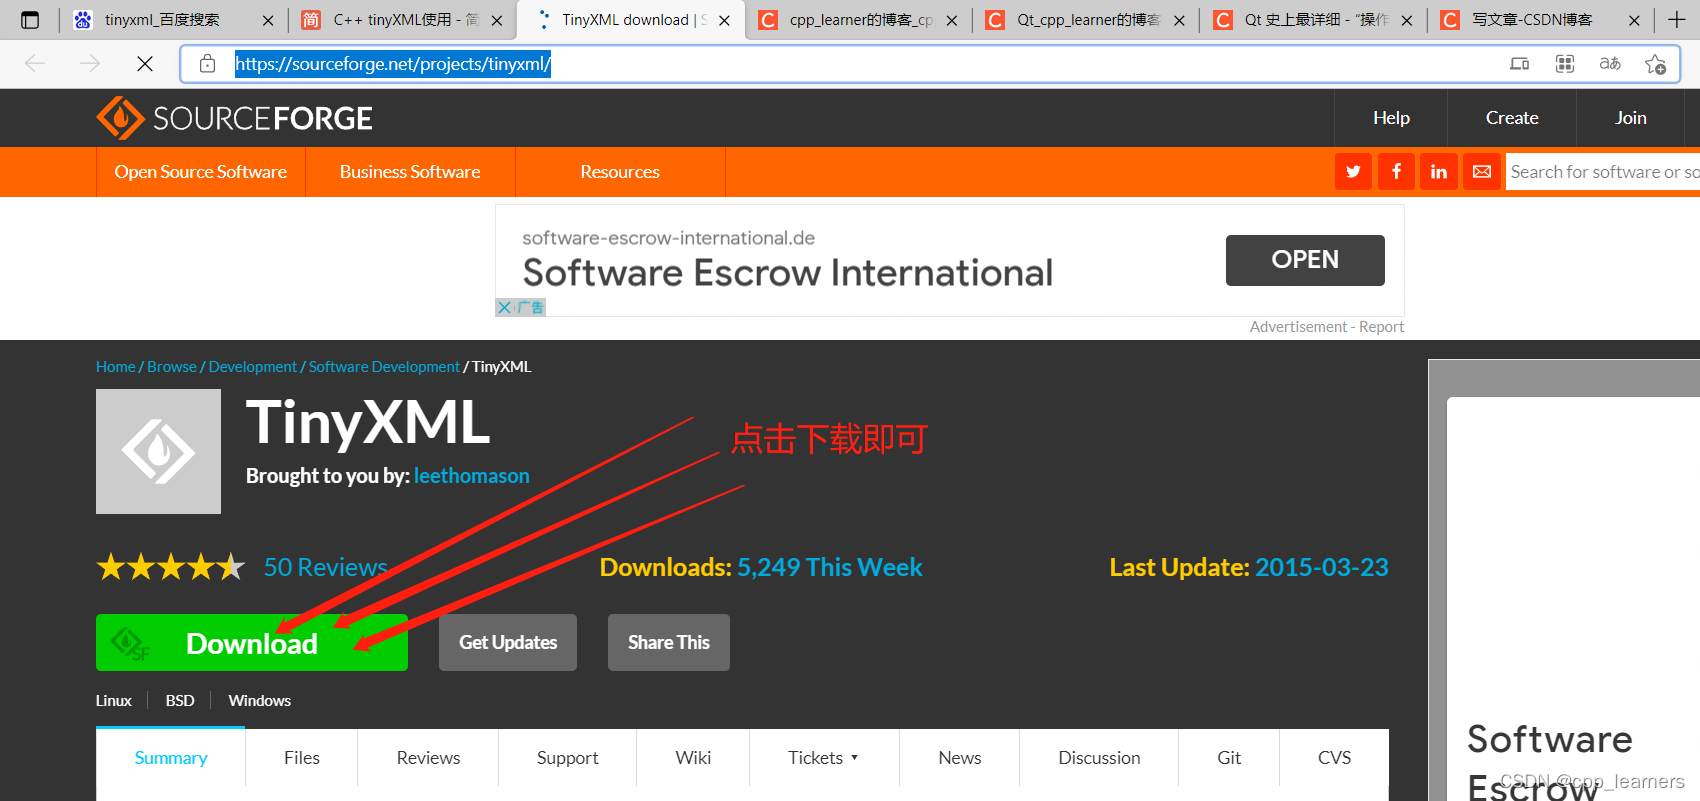
Task: Click the address bar URL
Action: point(393,64)
